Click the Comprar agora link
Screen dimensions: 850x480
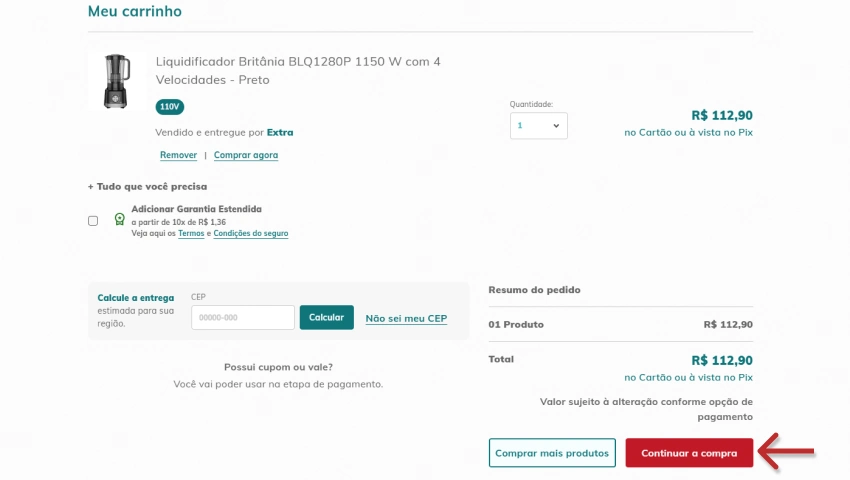(x=246, y=155)
